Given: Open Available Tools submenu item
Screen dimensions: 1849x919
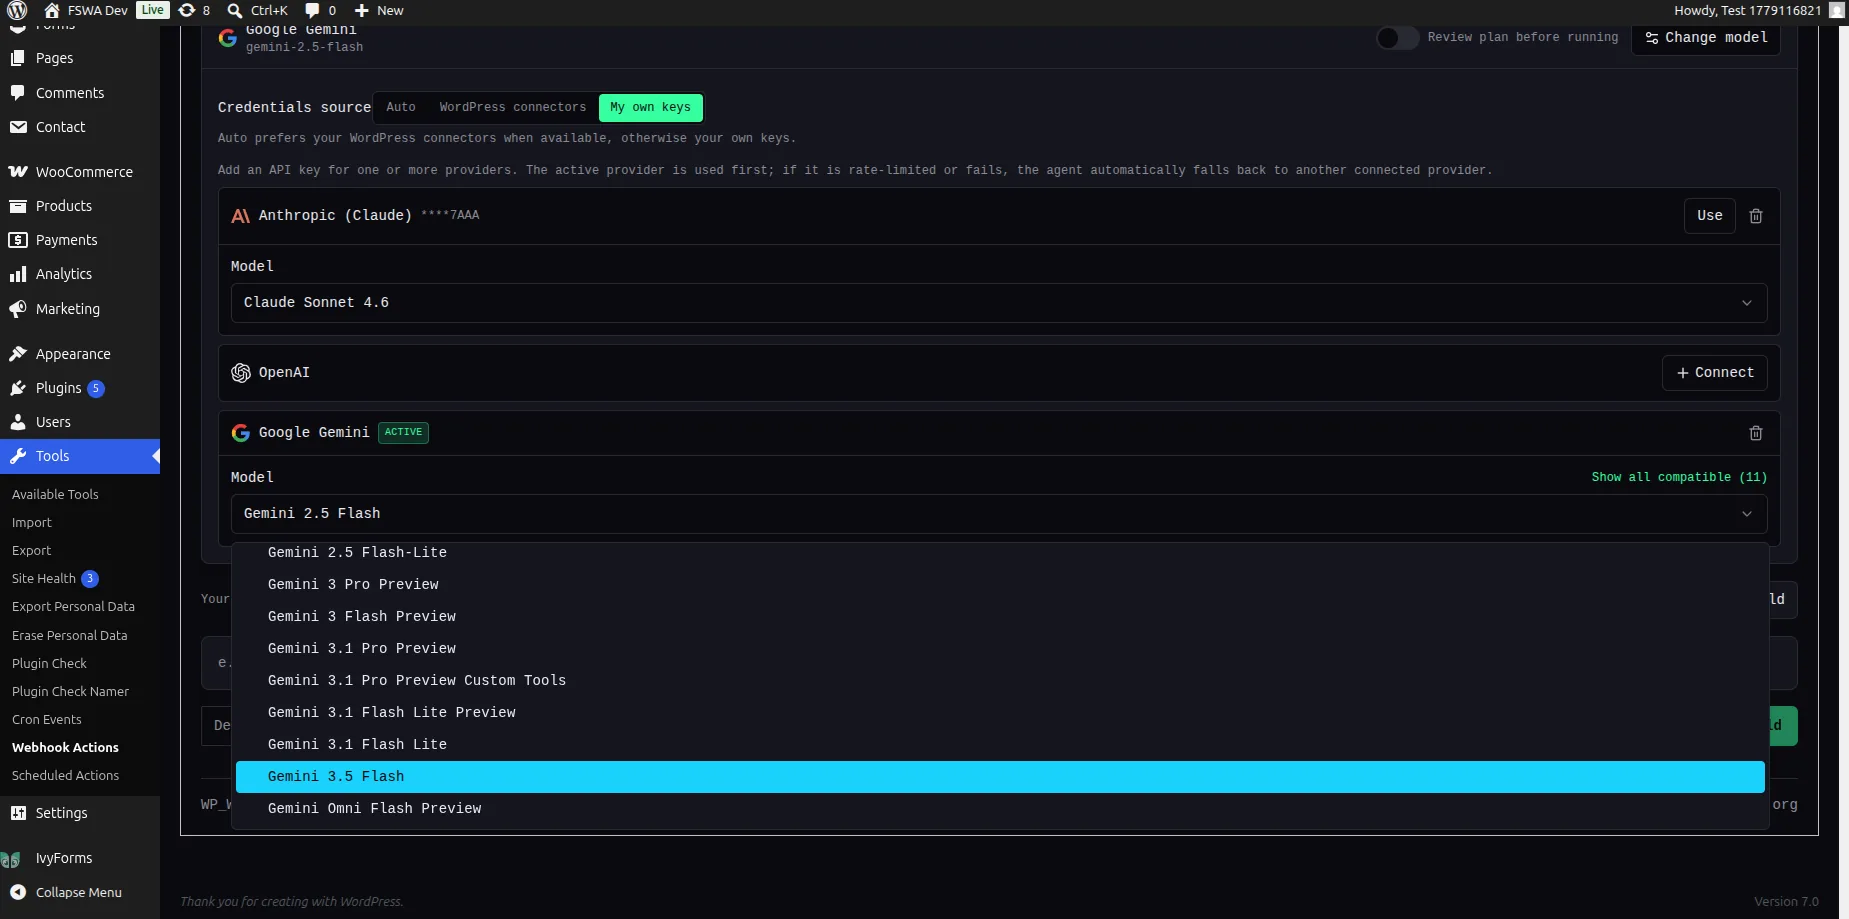Looking at the screenshot, I should click(55, 494).
